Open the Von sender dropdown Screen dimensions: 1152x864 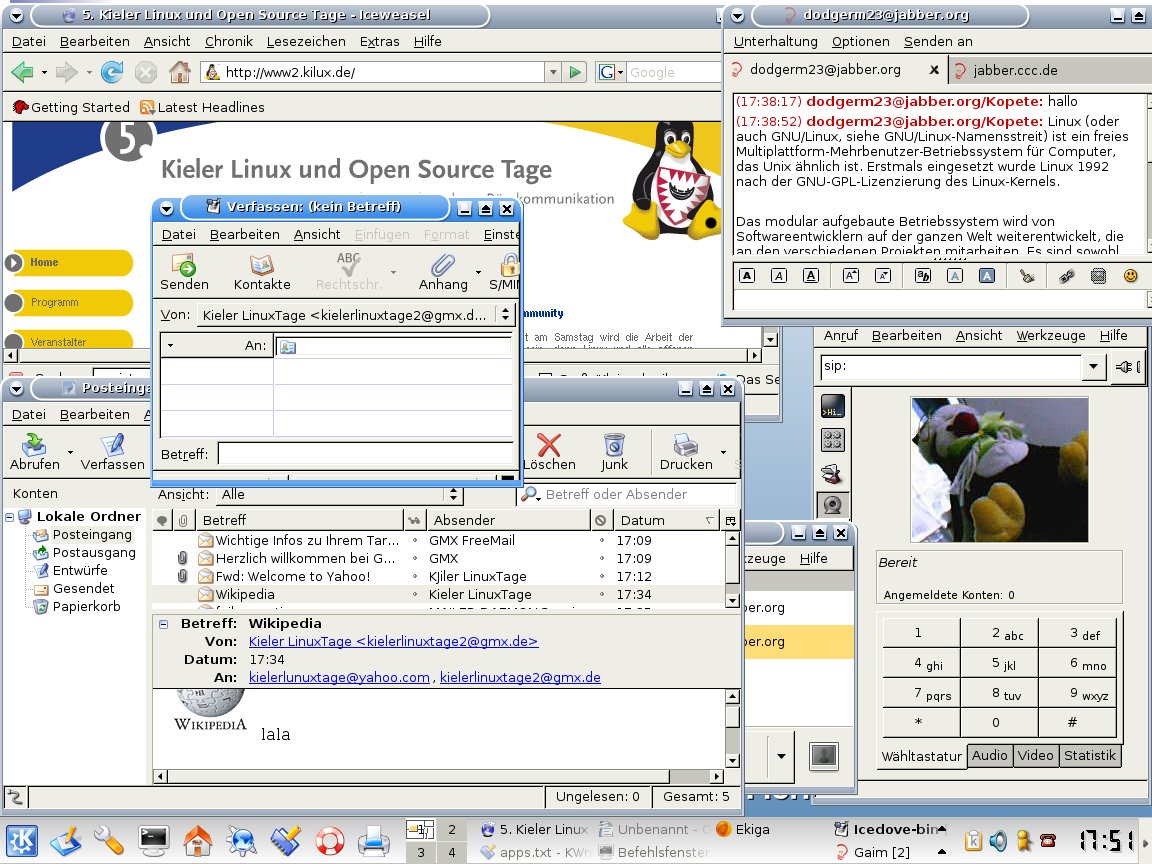(x=505, y=314)
